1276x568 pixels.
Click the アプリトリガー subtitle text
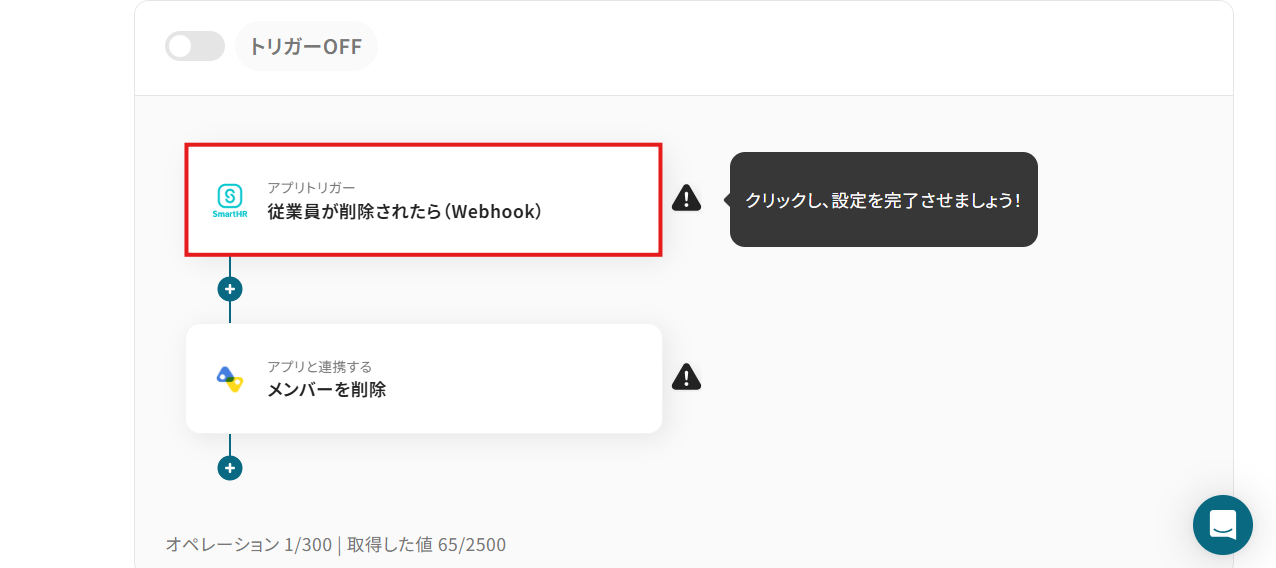tap(311, 188)
